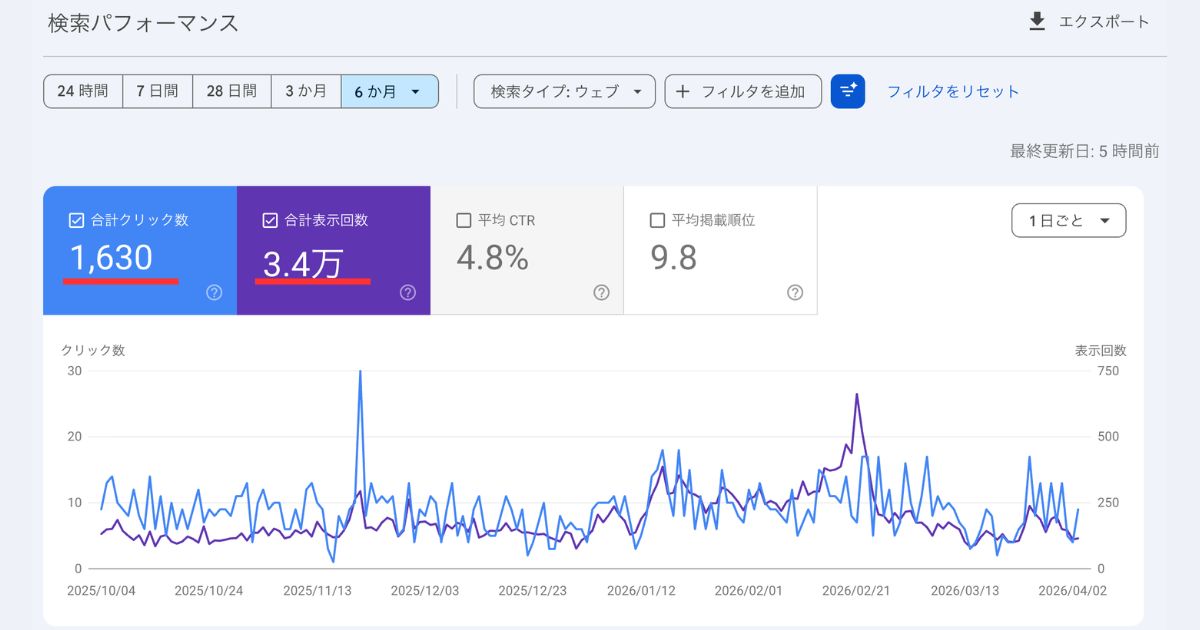The image size is (1200, 630).
Task: Click the help icon on 合計表示回数 card
Action: click(408, 293)
